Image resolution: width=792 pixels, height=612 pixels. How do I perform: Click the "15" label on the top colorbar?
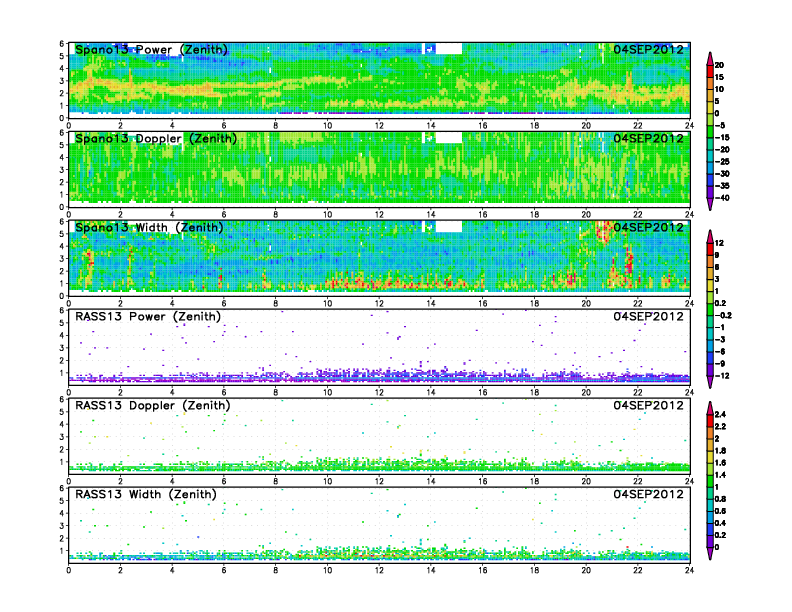(719, 77)
